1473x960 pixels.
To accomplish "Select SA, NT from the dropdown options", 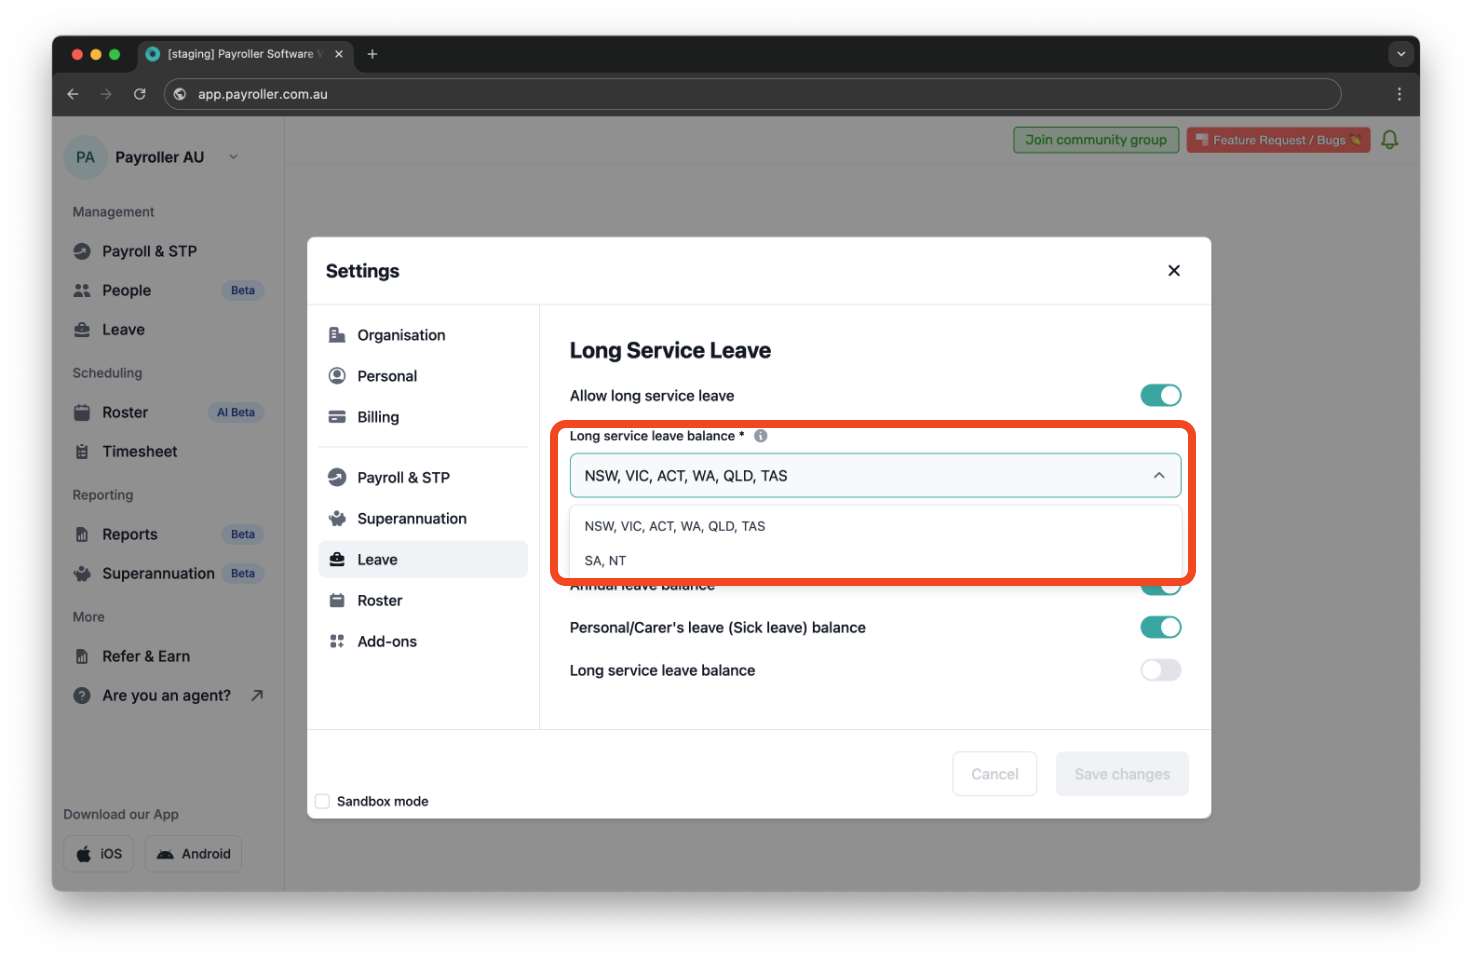I will coord(605,560).
